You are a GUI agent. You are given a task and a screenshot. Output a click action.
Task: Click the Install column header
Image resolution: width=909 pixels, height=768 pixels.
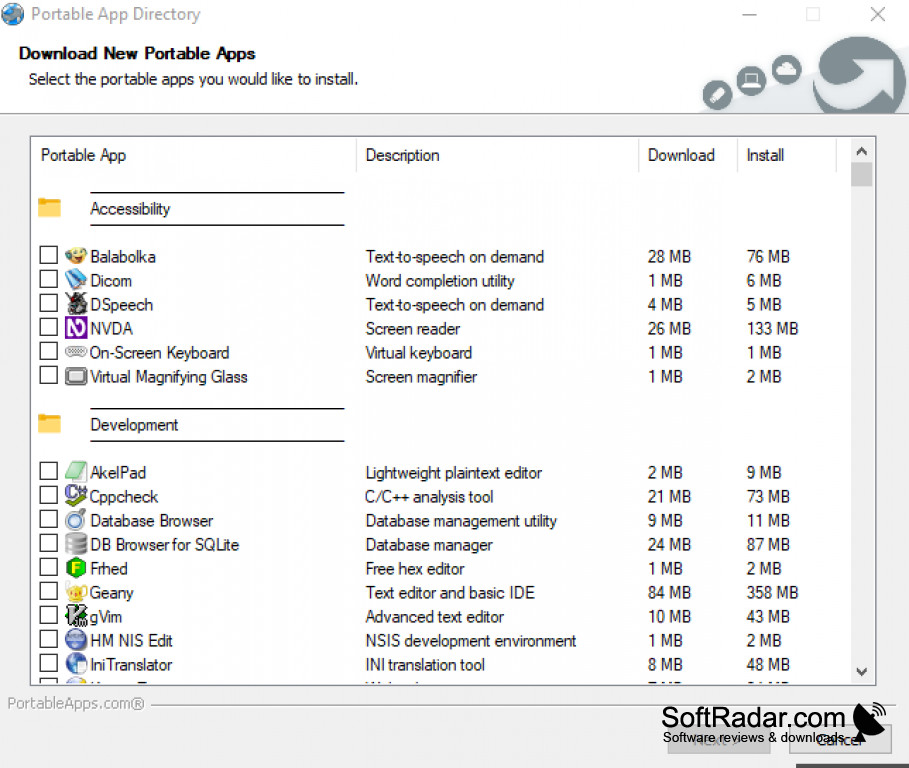[786, 155]
